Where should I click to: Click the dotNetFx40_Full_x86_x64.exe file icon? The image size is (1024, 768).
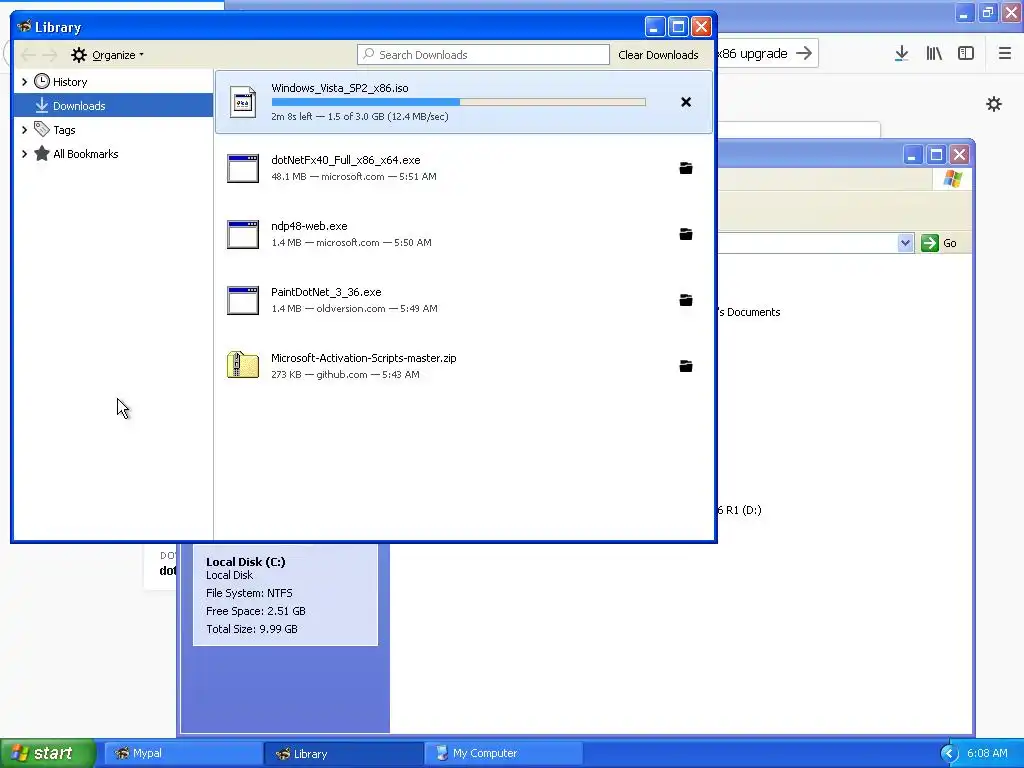tap(243, 168)
